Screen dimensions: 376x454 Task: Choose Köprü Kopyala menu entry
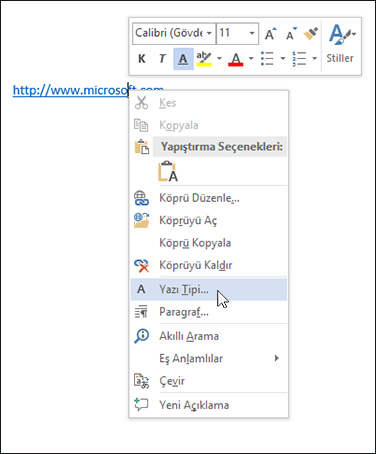209,243
